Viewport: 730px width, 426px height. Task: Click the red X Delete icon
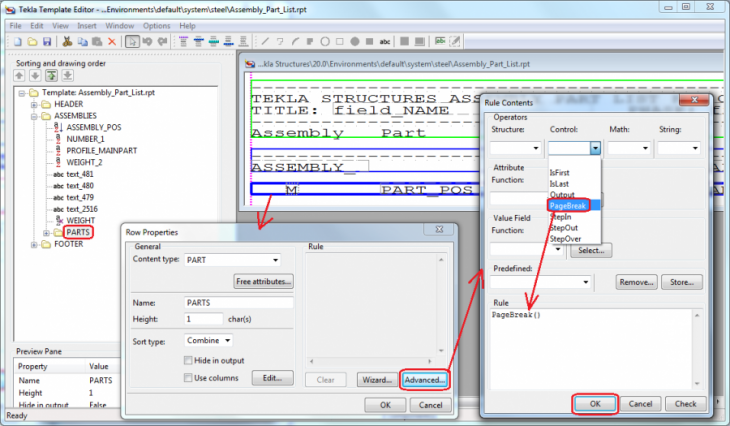tap(112, 42)
